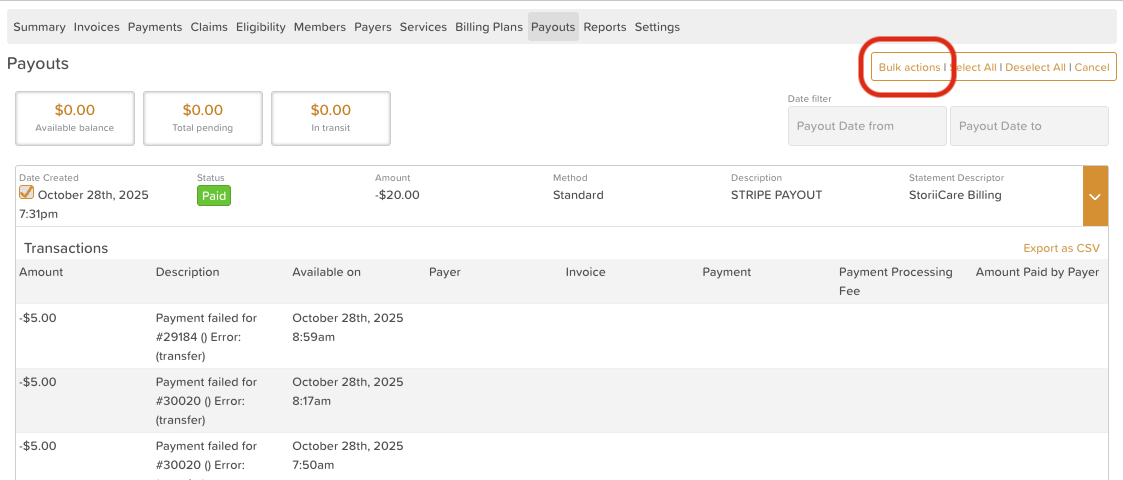Screen dimensions: 1123x480
Task: Open the Members tab
Action: point(320,27)
